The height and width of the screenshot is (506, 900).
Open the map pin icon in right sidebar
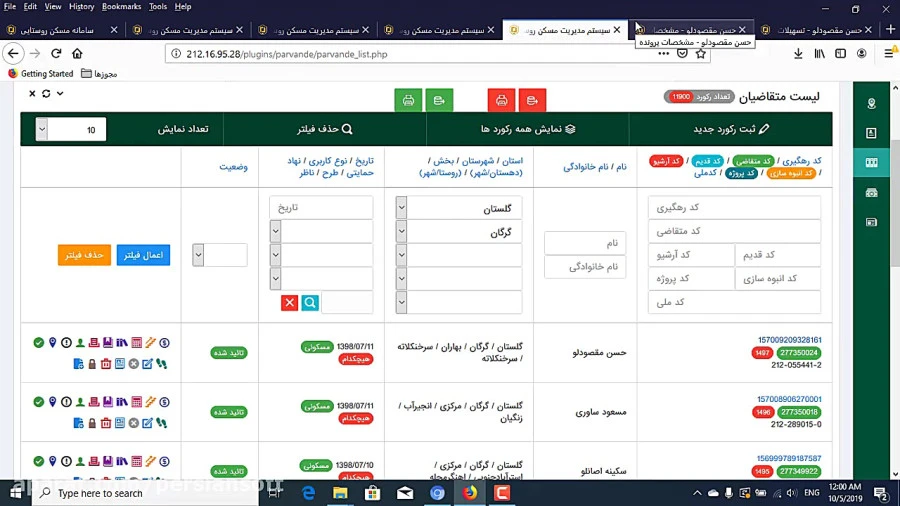871,104
